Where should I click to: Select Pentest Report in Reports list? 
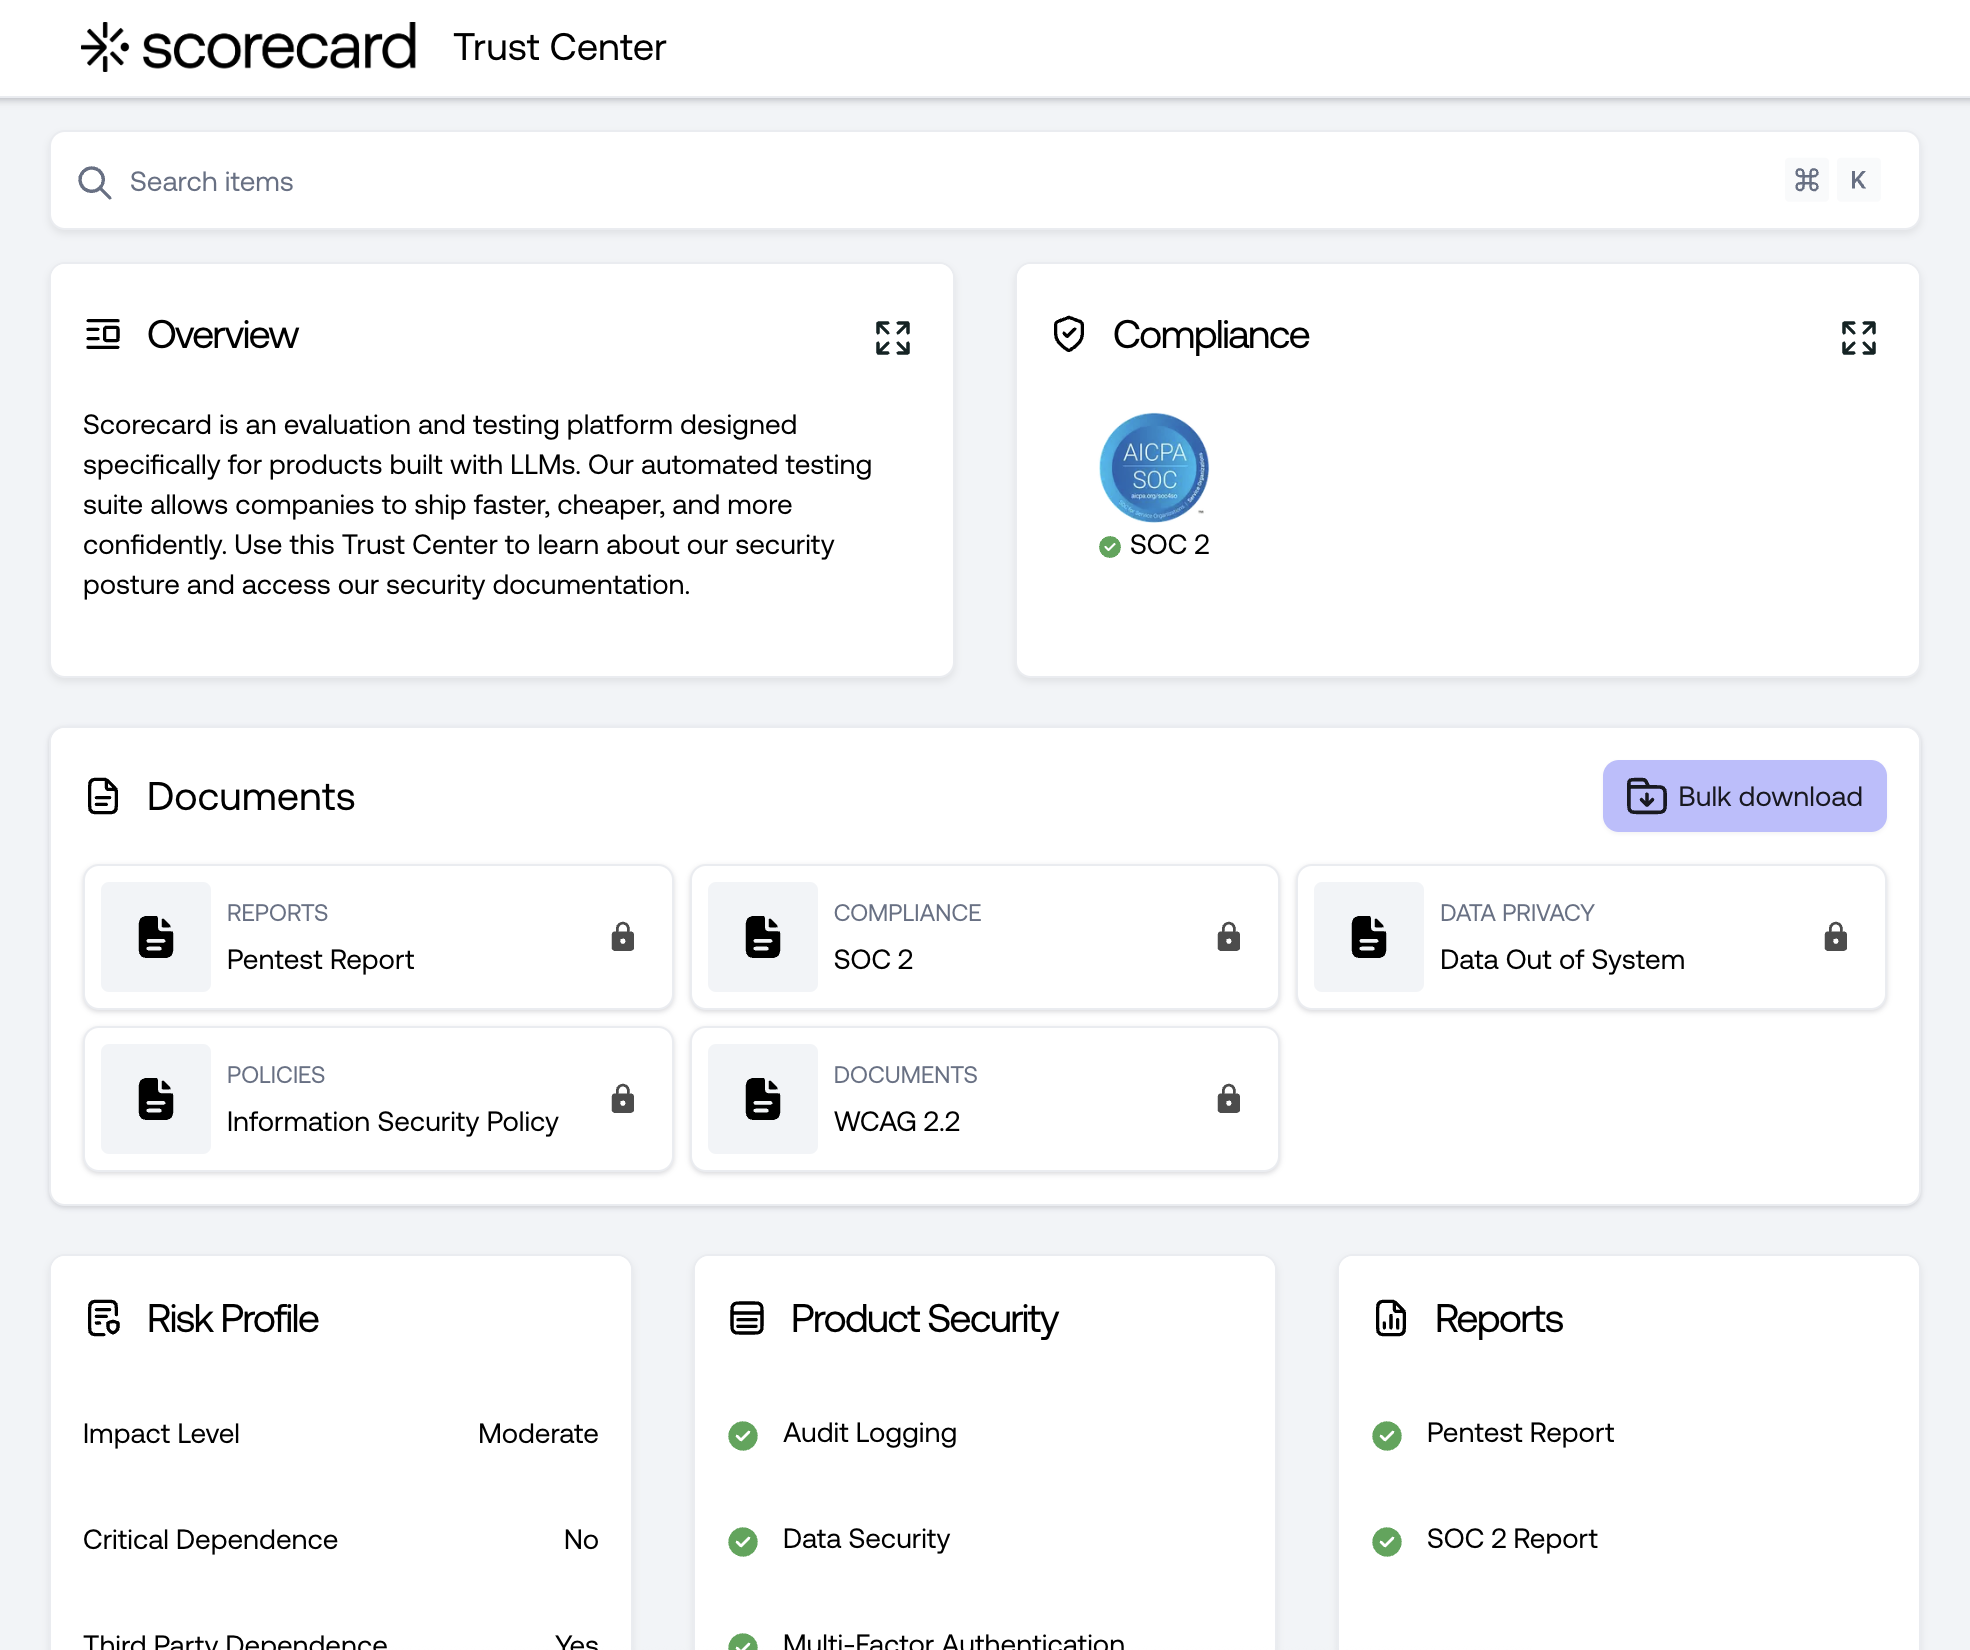click(x=1520, y=1433)
